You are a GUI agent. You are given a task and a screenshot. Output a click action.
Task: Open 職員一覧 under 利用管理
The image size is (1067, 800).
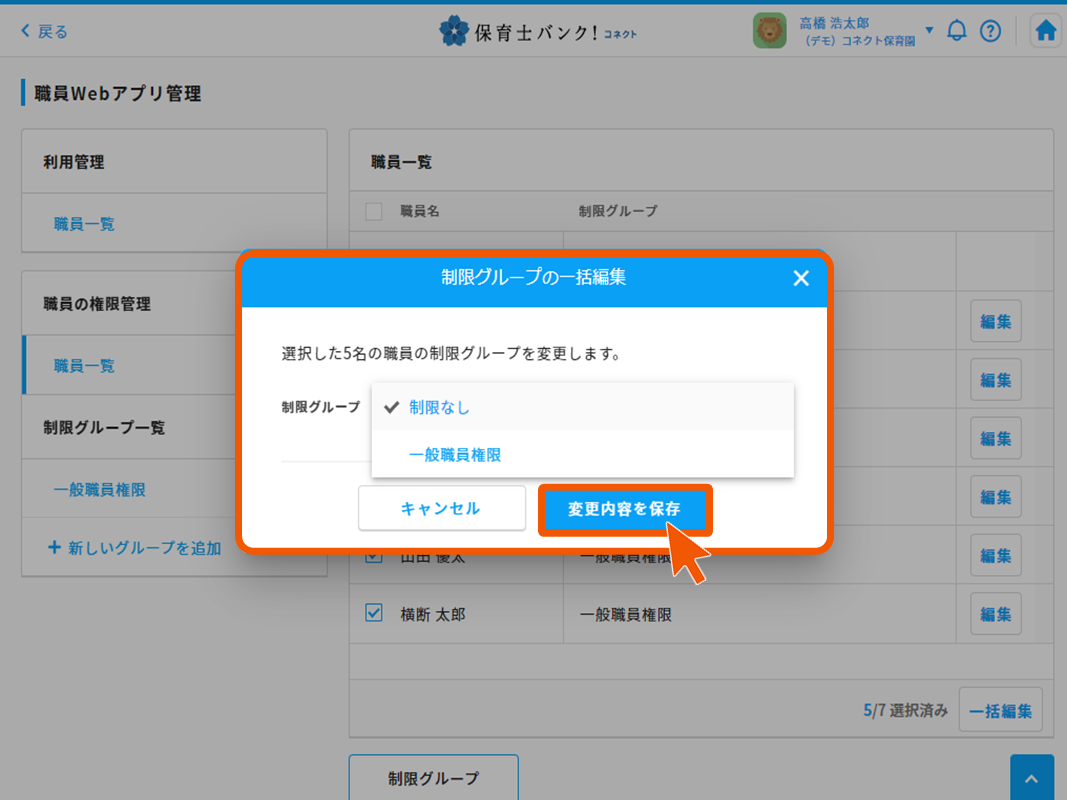(84, 224)
